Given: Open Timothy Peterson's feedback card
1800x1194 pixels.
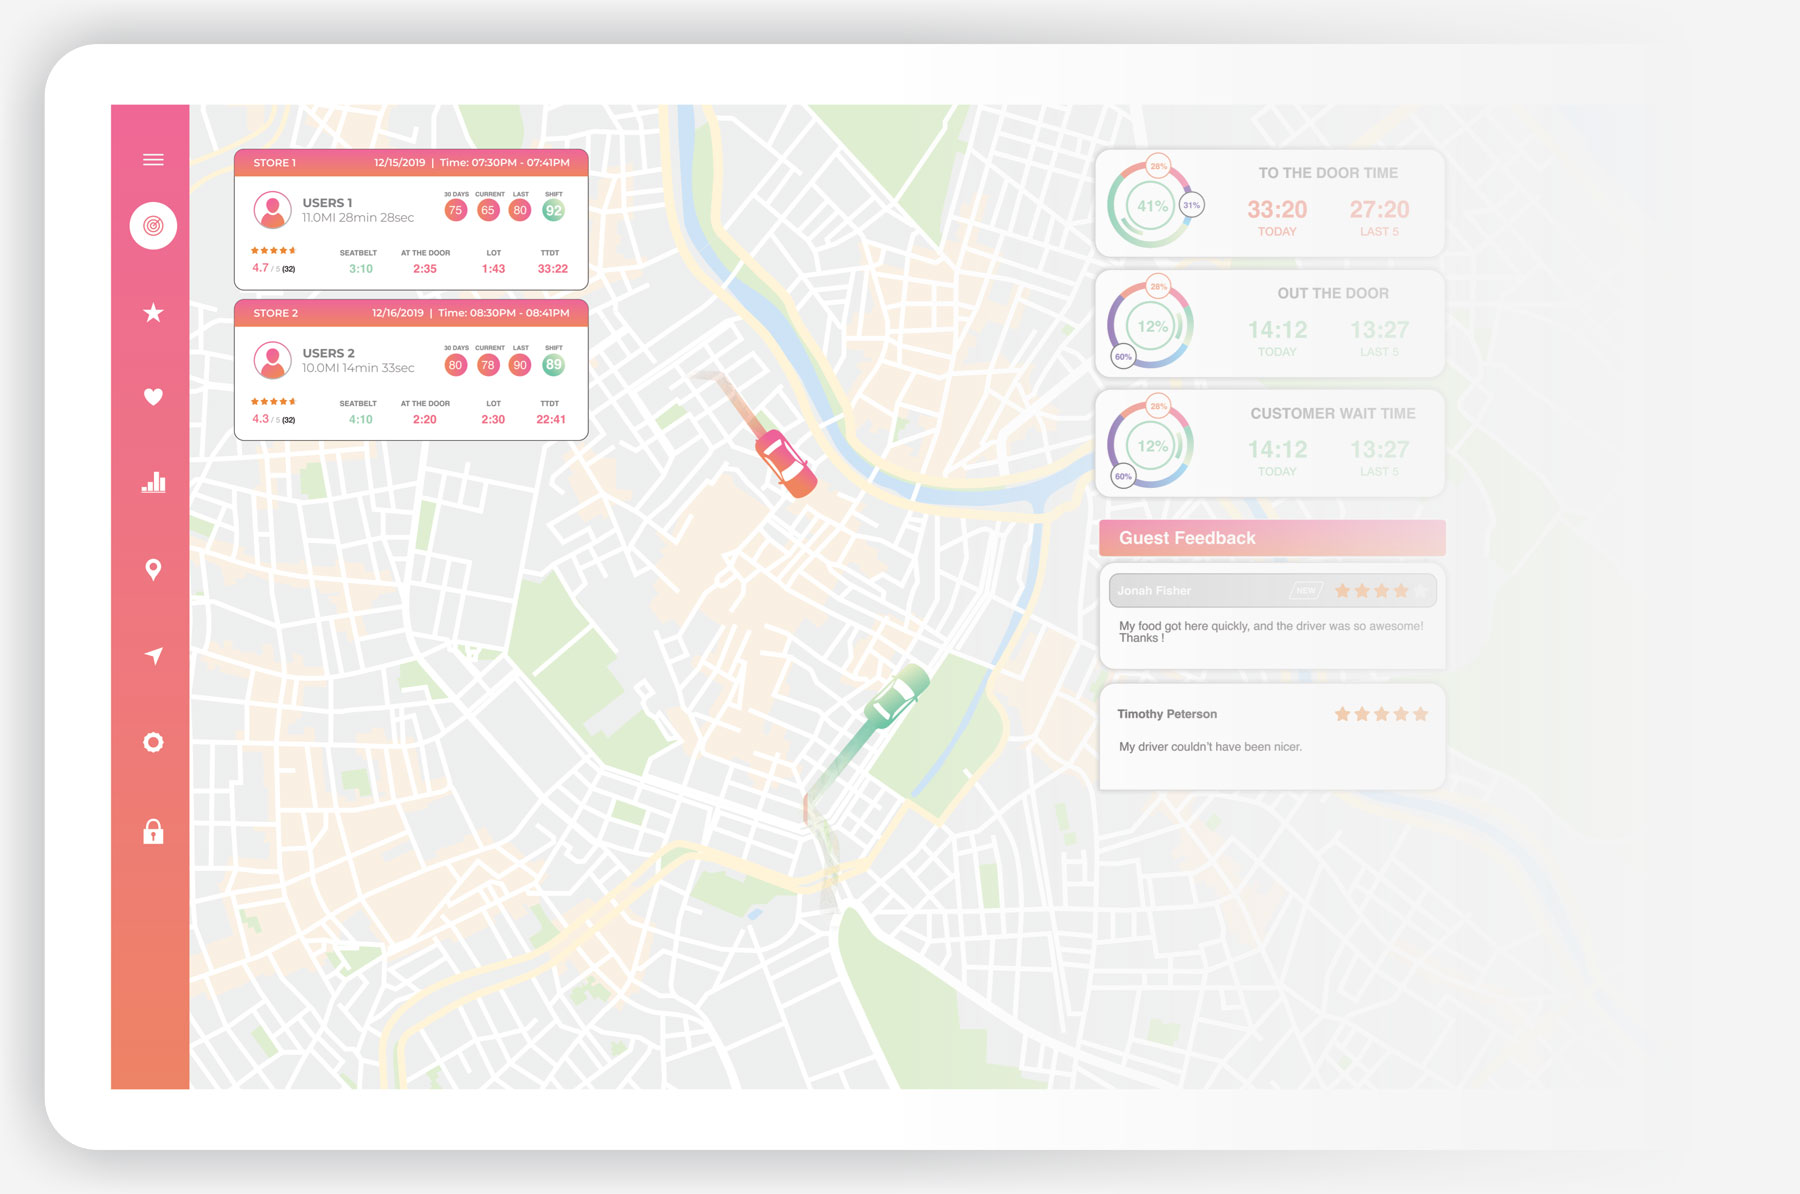Looking at the screenshot, I should tap(1272, 737).
